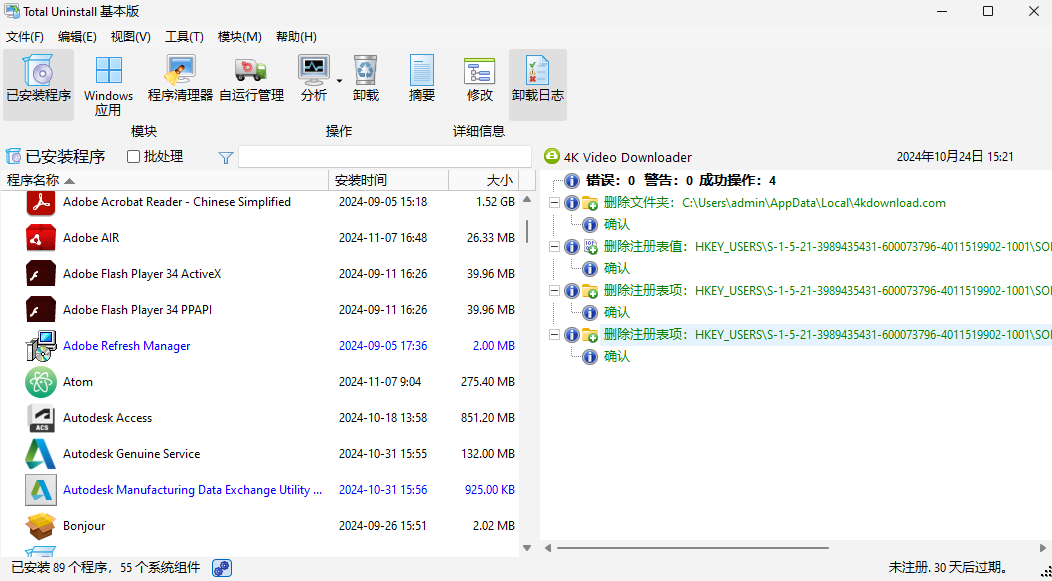Click the 未注册. 30 天后过期 status text

(x=948, y=568)
